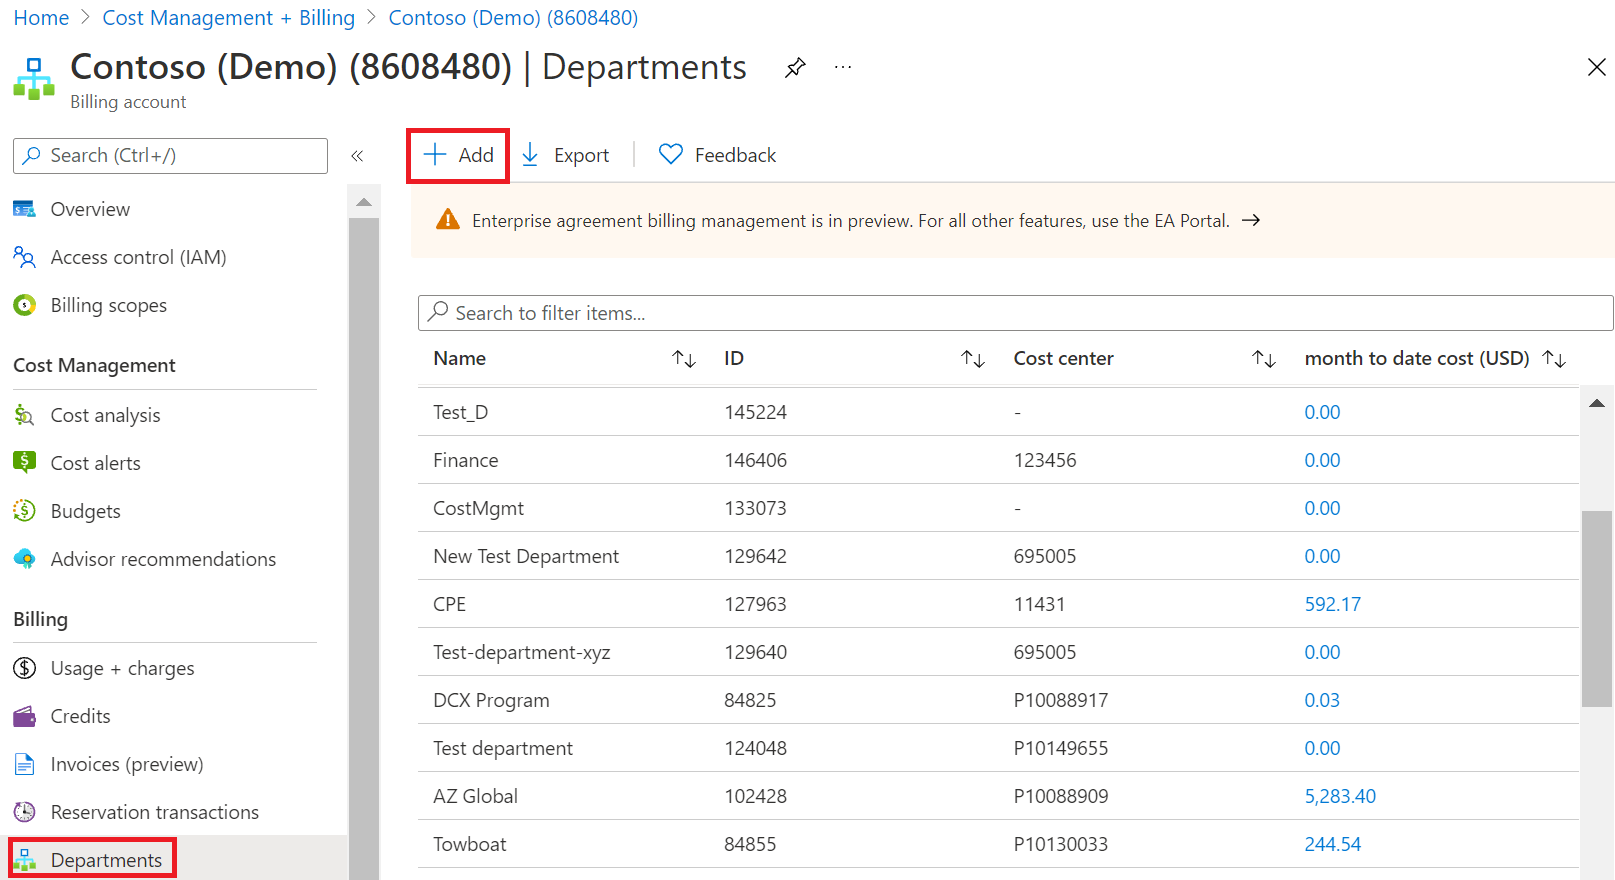Sort departments by Name column
Viewport: 1615px width, 880px height.
tap(684, 359)
